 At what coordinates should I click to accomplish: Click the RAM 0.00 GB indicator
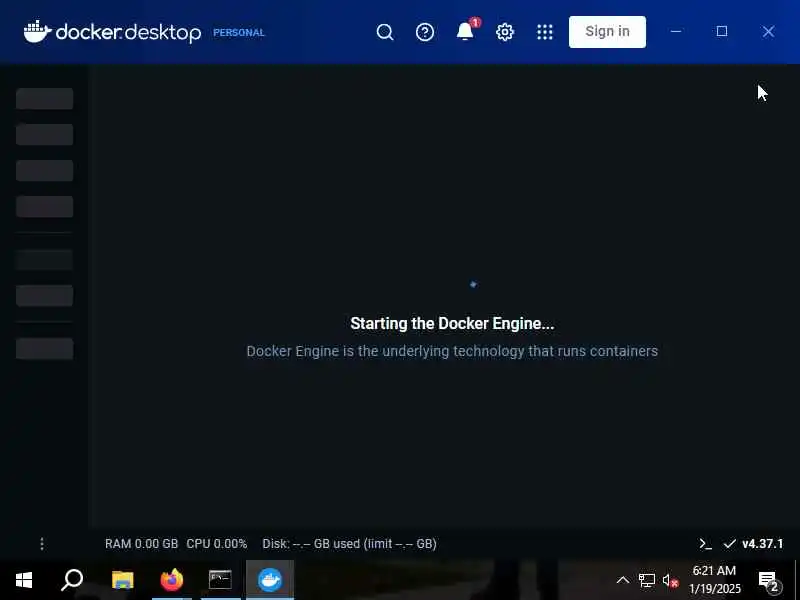[x=141, y=544]
